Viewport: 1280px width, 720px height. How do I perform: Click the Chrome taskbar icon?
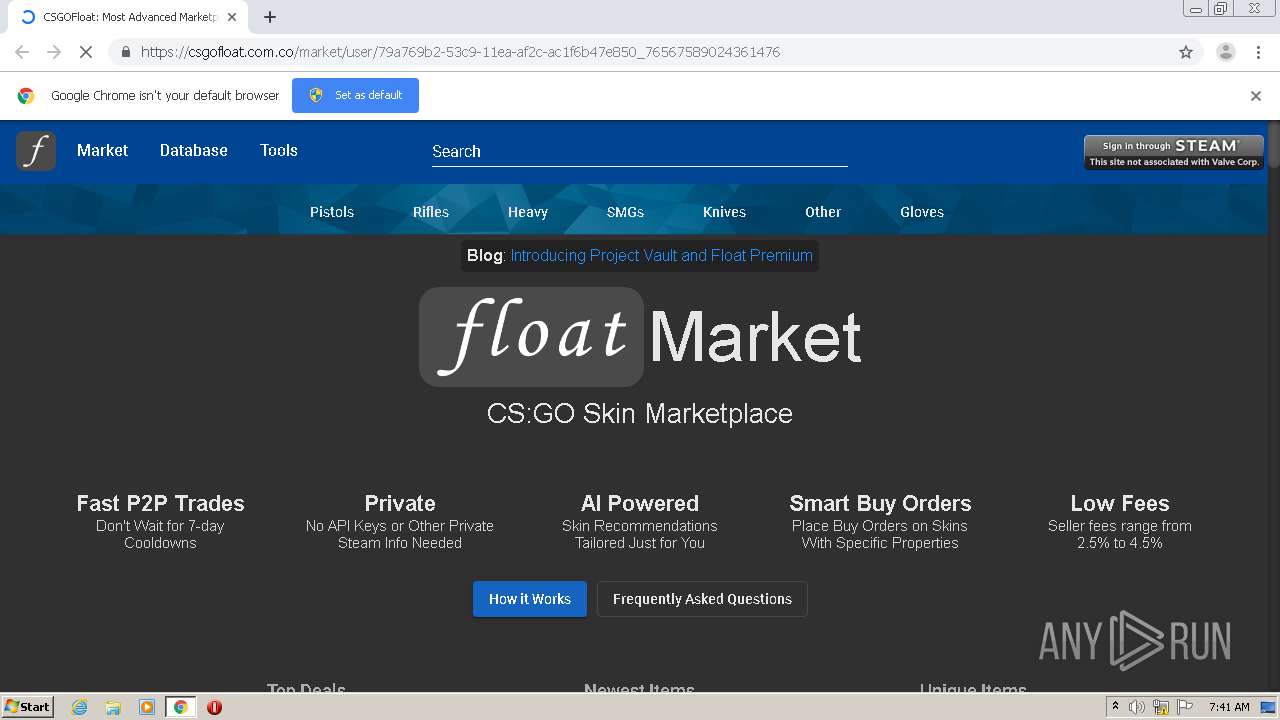click(x=181, y=707)
